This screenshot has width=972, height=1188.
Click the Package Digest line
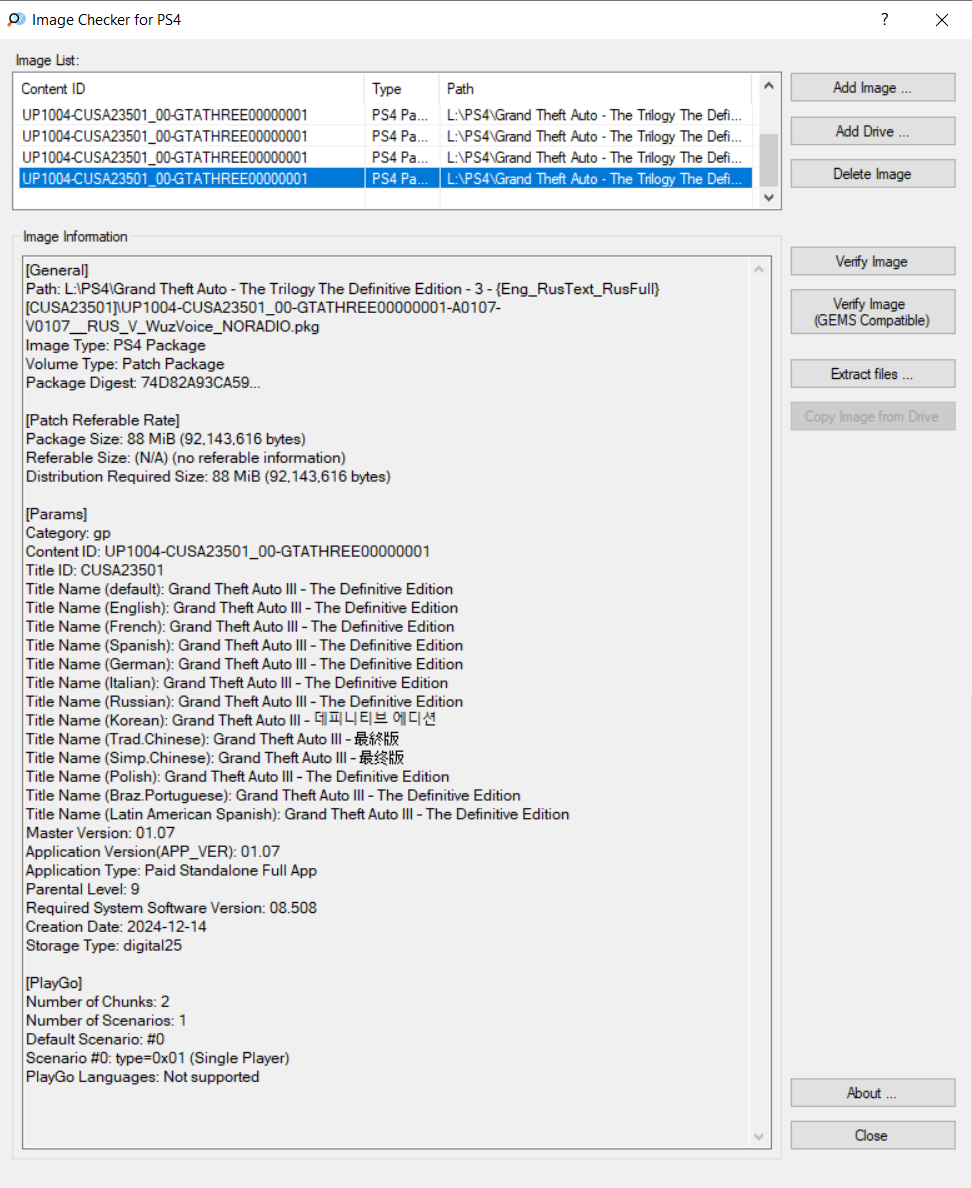(143, 383)
